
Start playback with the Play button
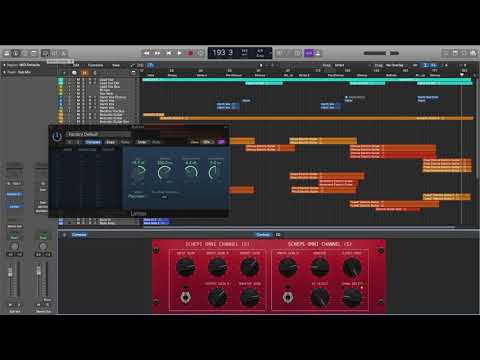tap(179, 53)
